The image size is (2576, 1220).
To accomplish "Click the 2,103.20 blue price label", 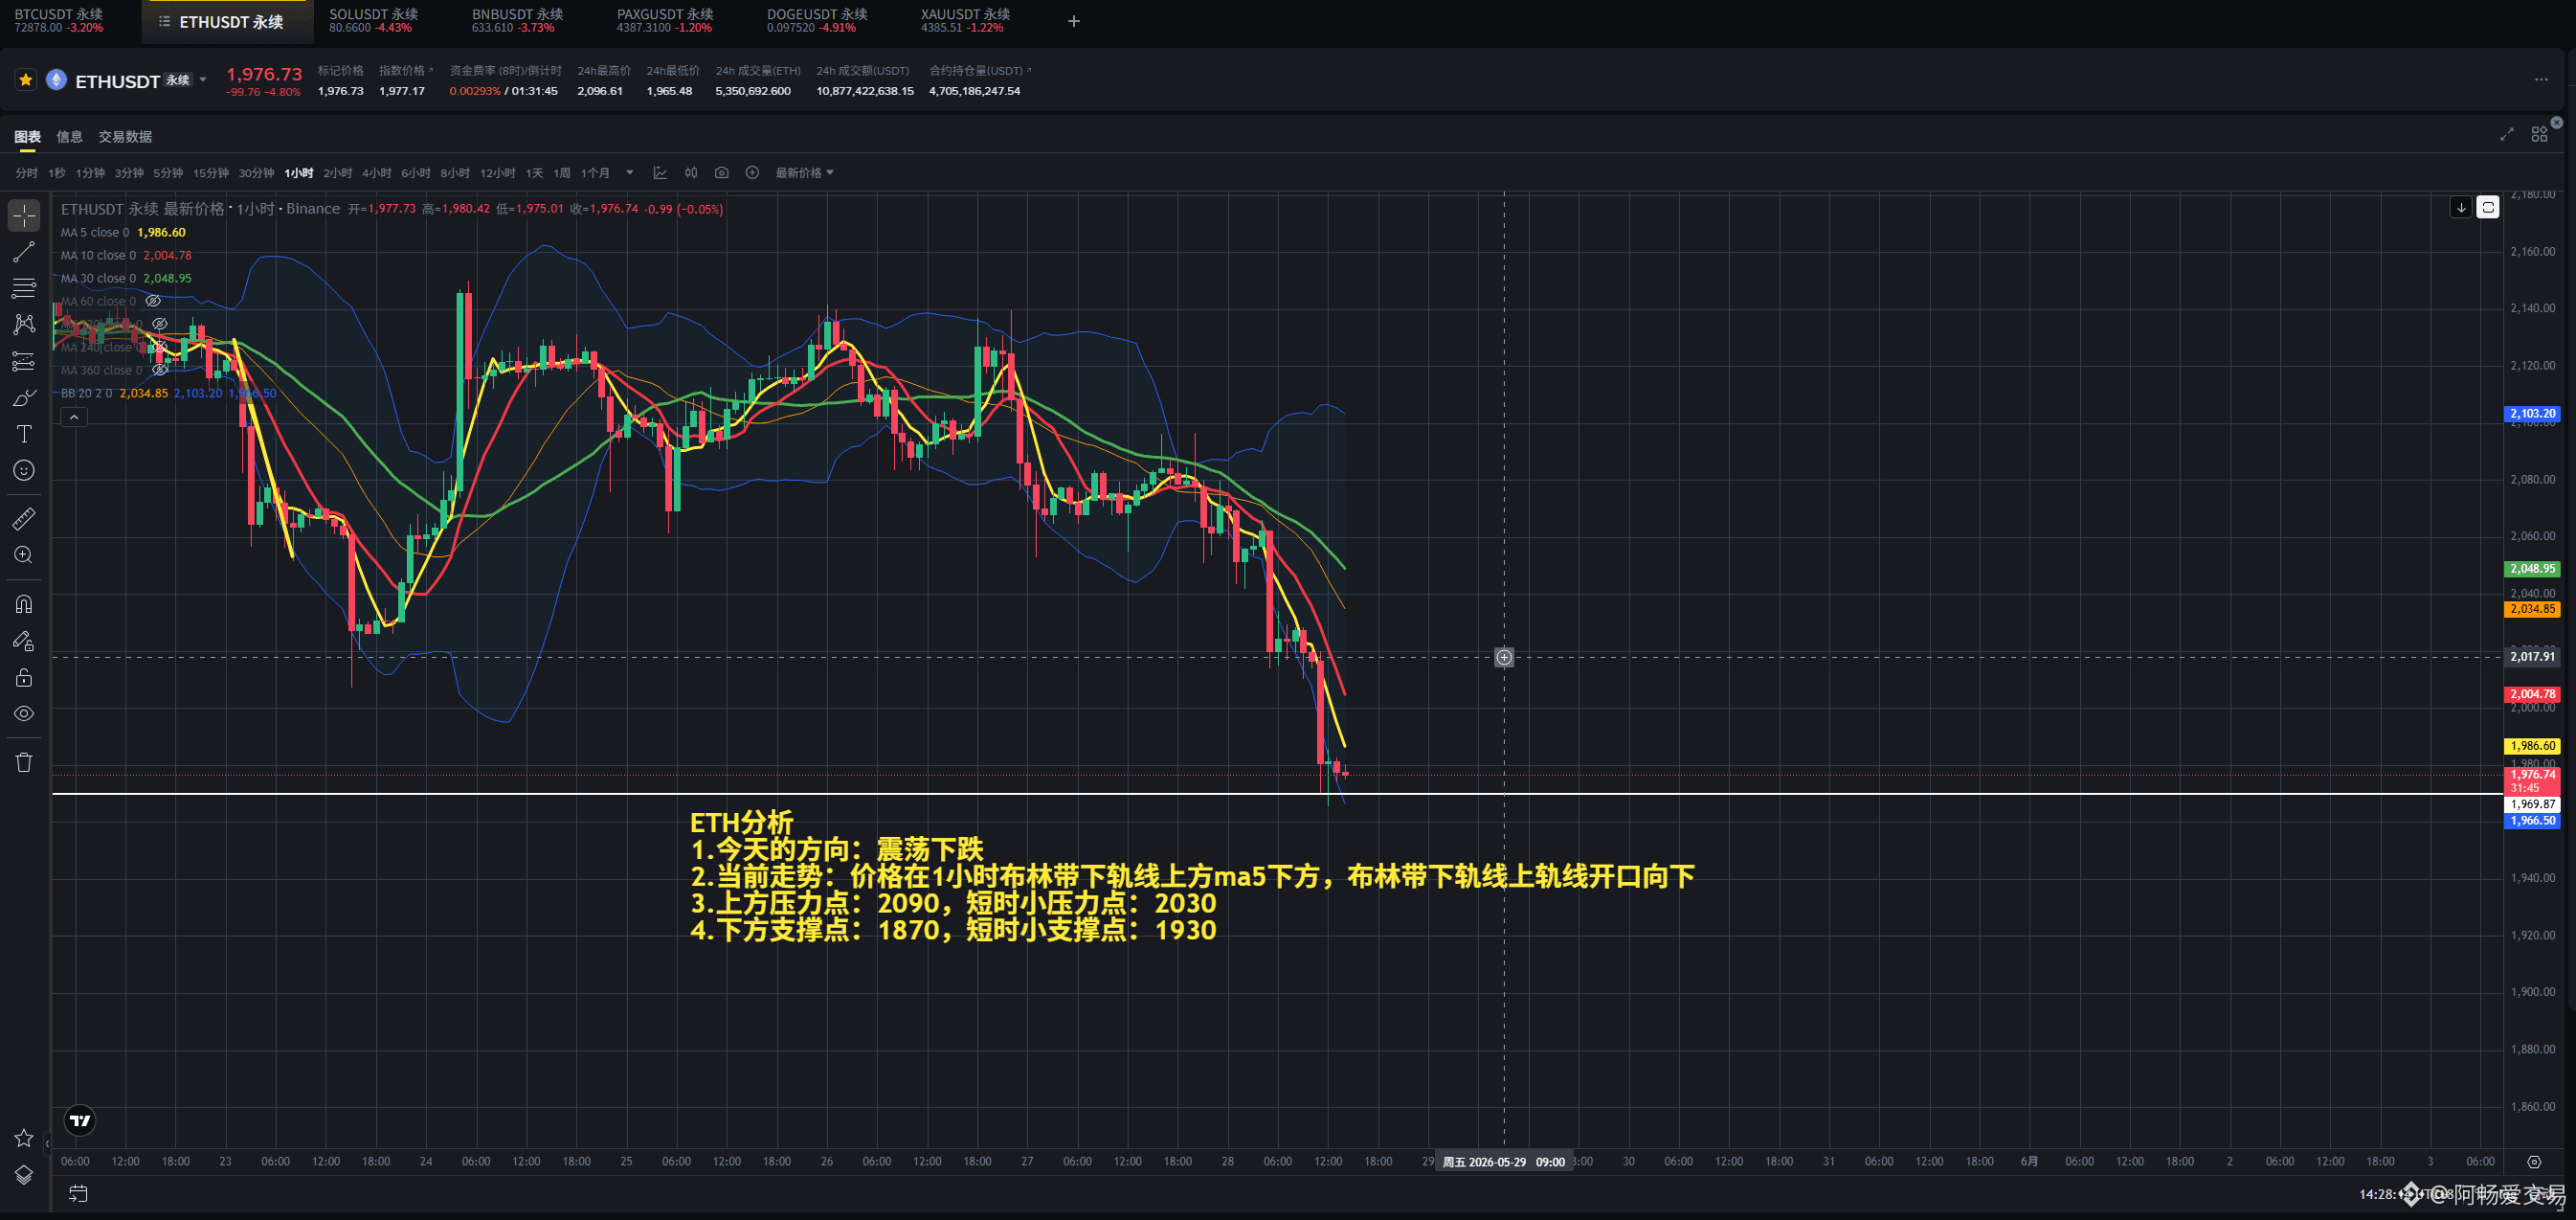I will [x=2532, y=414].
